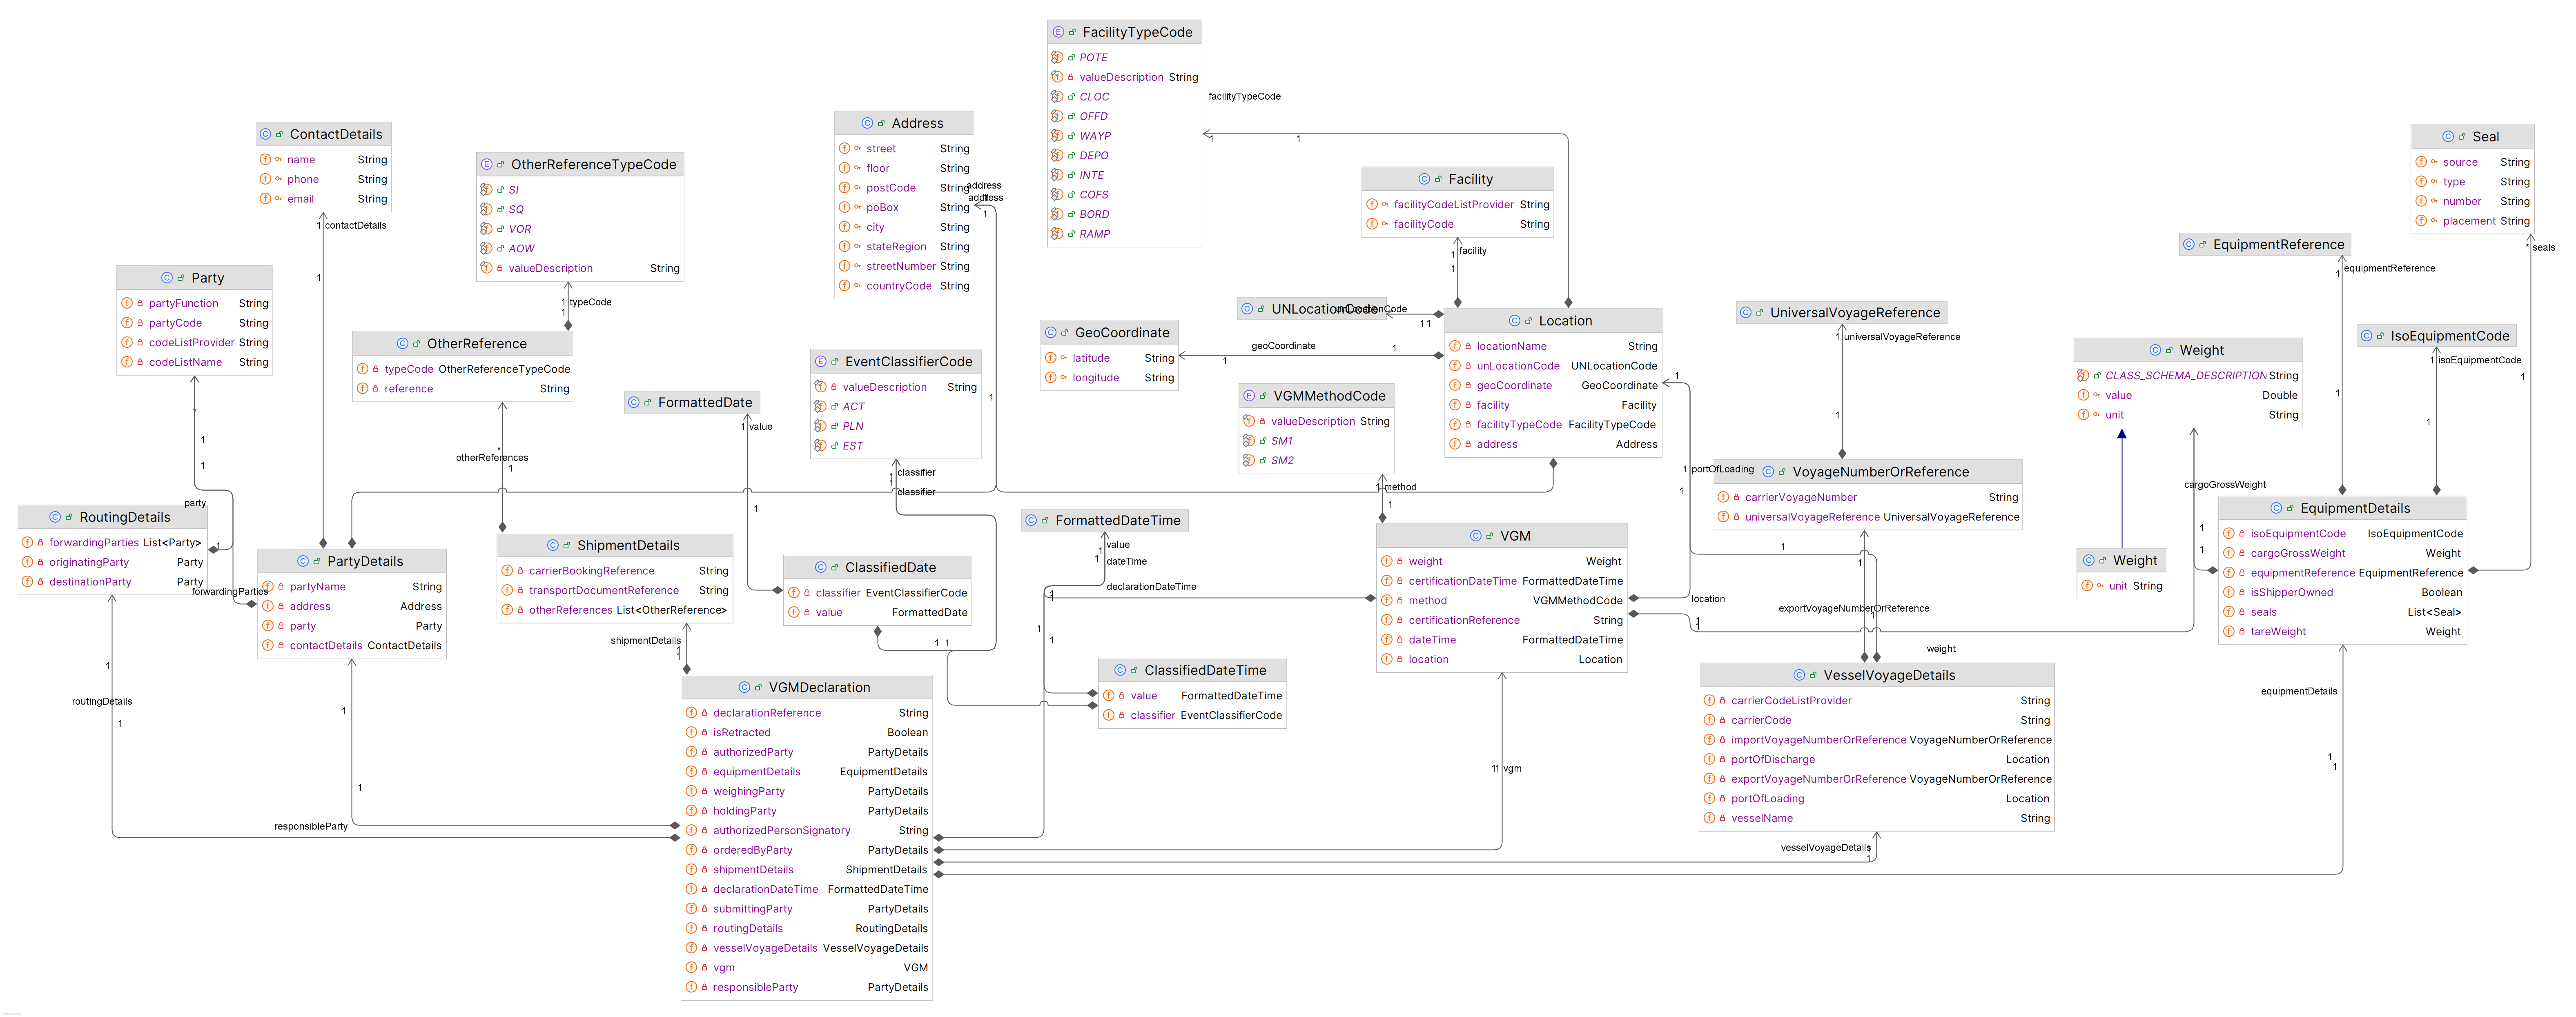Click the class icon next to Seal
The height and width of the screenshot is (1017, 2576).
(x=2448, y=137)
